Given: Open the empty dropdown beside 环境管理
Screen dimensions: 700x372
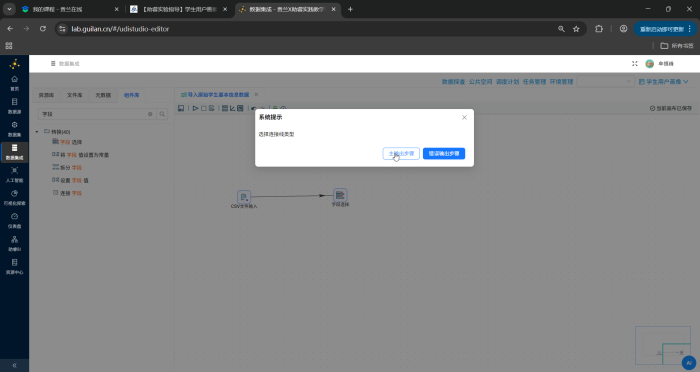Looking at the screenshot, I should click(605, 82).
